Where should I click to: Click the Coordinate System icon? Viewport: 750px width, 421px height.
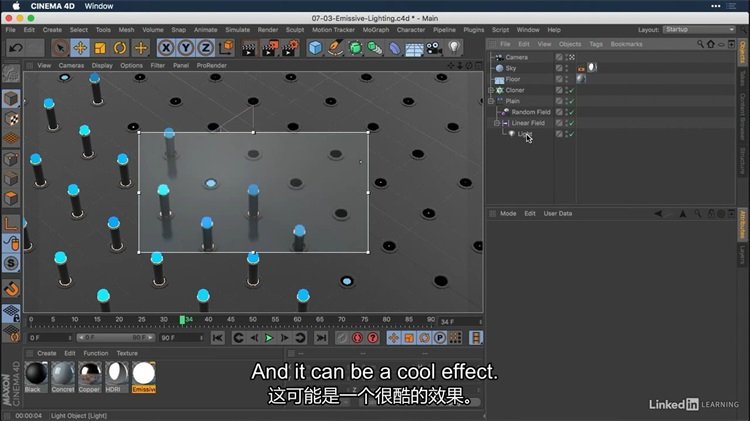pos(226,48)
